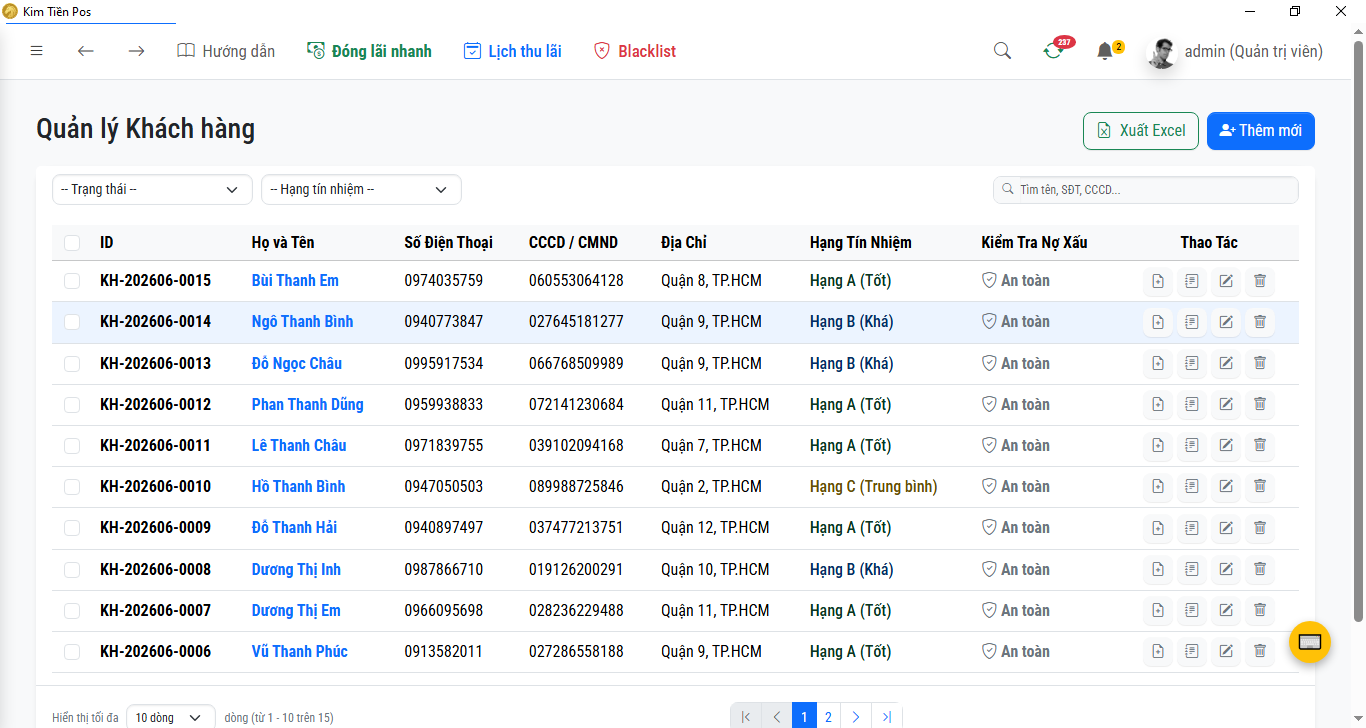Image resolution: width=1366 pixels, height=728 pixels.
Task: View notebook history for Dương Thị Inh
Action: (x=1192, y=569)
